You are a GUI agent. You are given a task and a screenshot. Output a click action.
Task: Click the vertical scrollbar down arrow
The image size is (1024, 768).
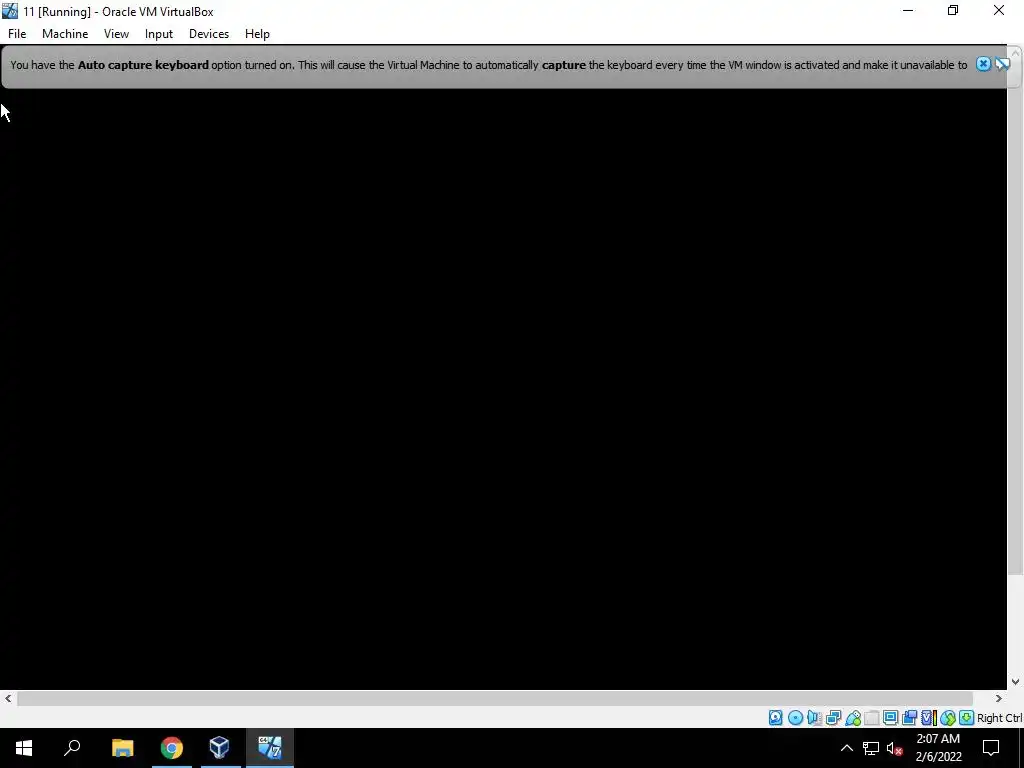1016,682
